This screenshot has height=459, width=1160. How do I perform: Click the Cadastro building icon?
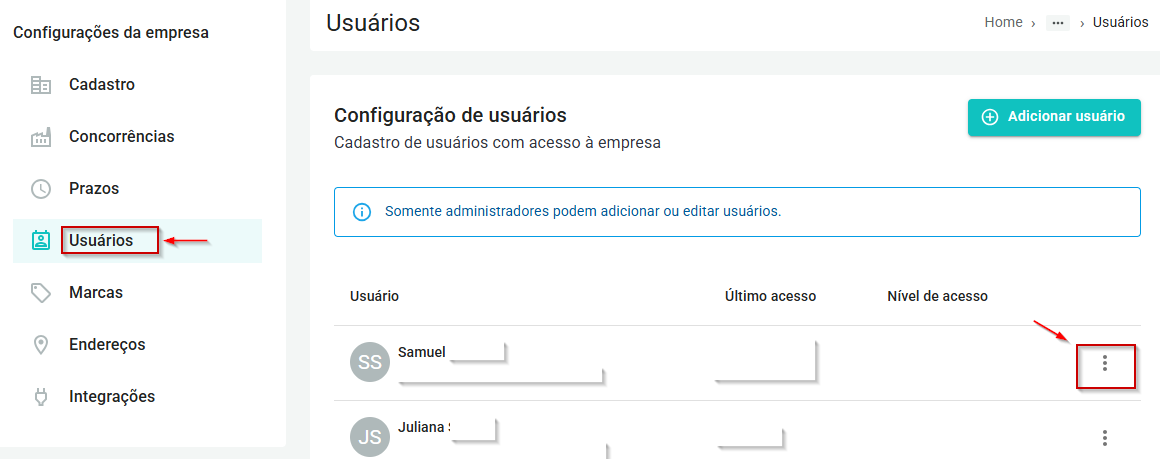pyautogui.click(x=41, y=85)
